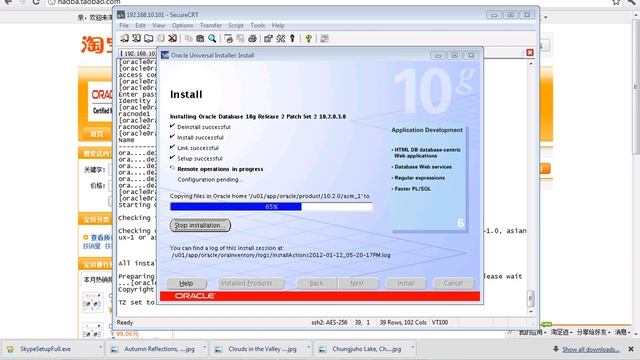
Task: Click the Find magnifier toolbar icon
Action: coord(212,38)
